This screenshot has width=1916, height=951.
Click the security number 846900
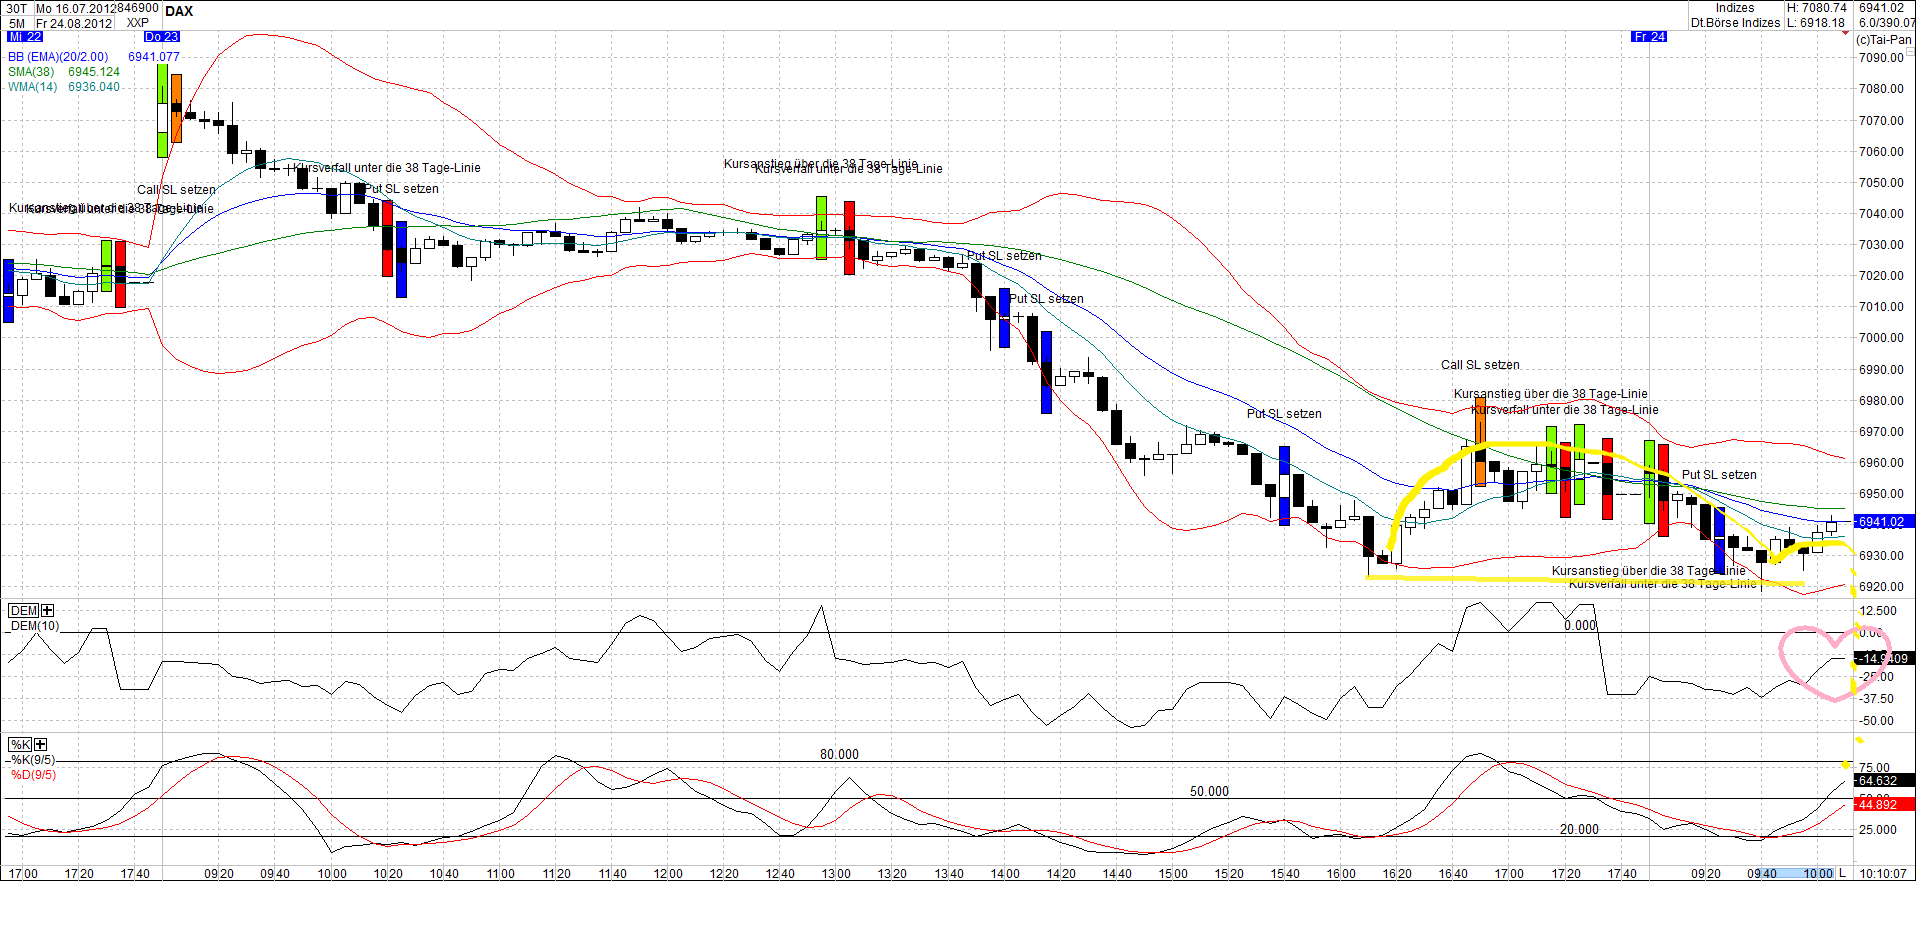click(x=137, y=8)
